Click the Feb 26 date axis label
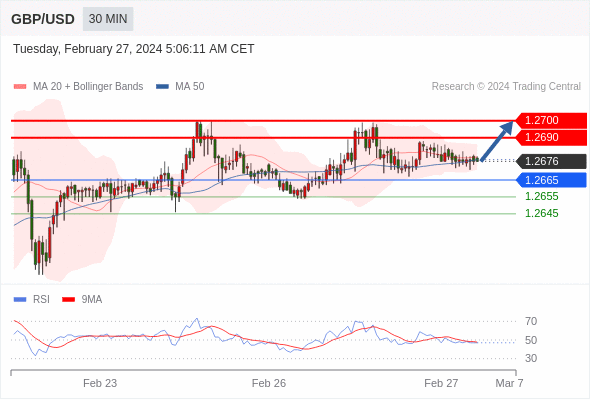The width and height of the screenshot is (590, 400). [269, 383]
